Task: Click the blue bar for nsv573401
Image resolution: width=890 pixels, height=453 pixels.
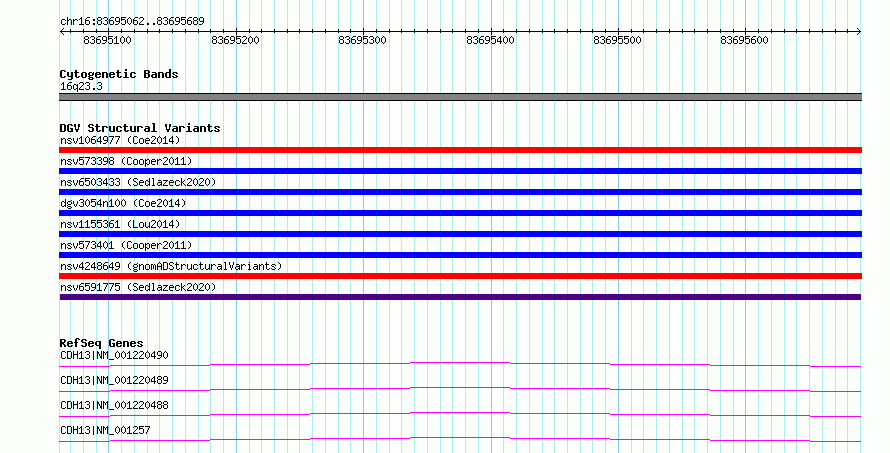Action: (x=460, y=255)
